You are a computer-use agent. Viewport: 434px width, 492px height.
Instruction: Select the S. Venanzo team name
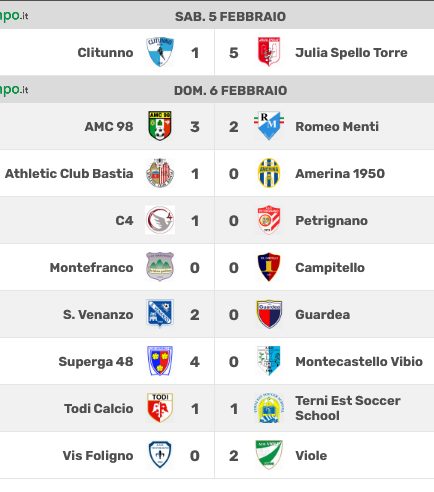pyautogui.click(x=98, y=315)
